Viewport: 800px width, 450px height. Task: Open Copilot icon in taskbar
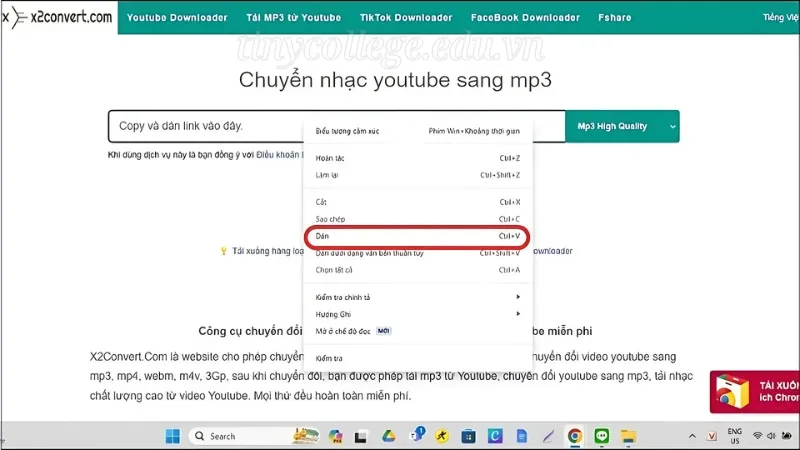pos(335,436)
